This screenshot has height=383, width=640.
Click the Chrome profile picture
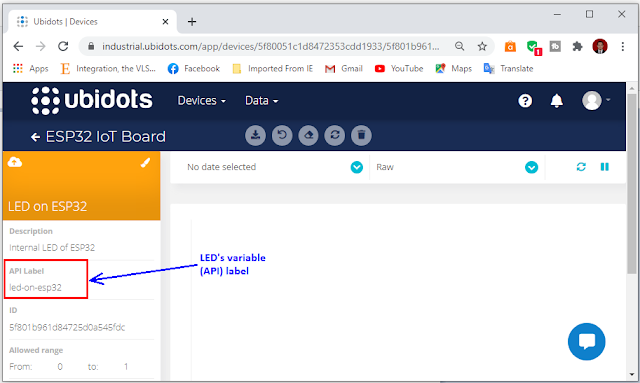600,47
